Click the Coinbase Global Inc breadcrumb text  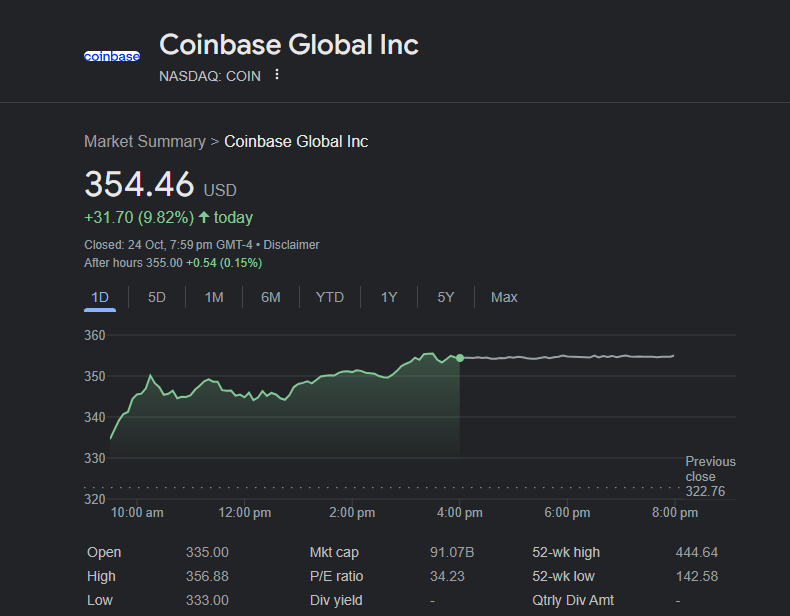point(296,142)
